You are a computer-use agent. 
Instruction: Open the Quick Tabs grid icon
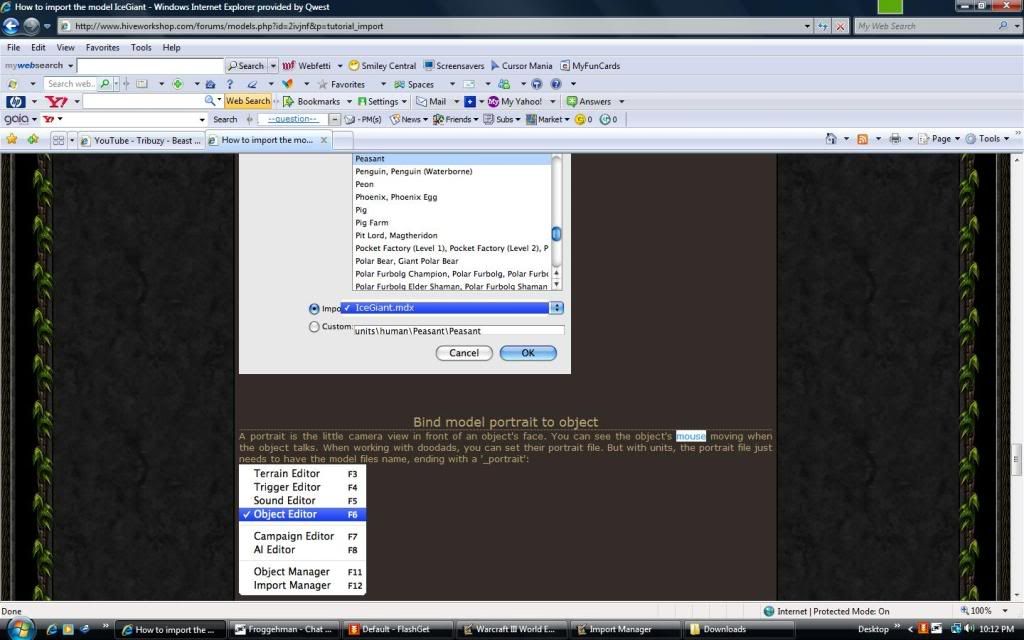coord(58,140)
